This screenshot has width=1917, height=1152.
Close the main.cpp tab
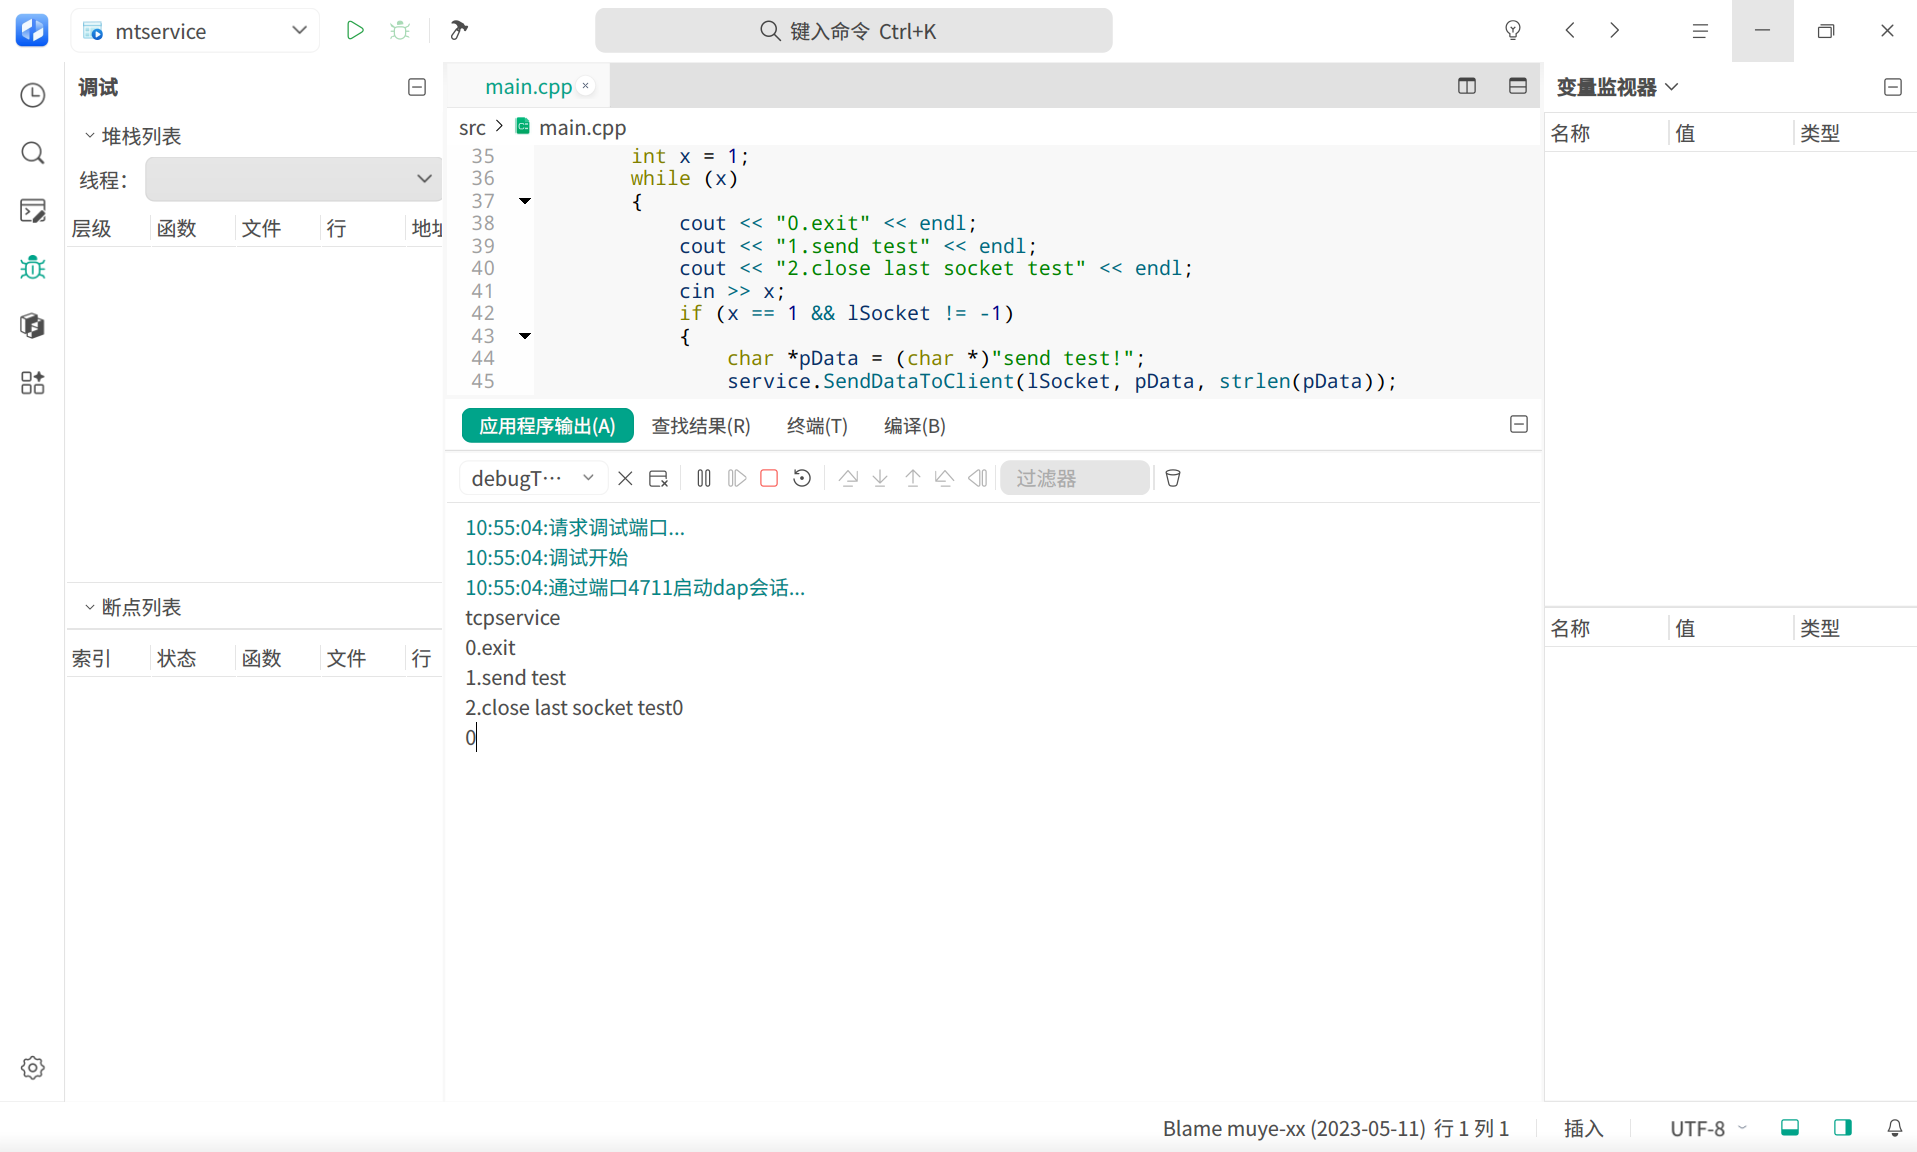[x=586, y=86]
